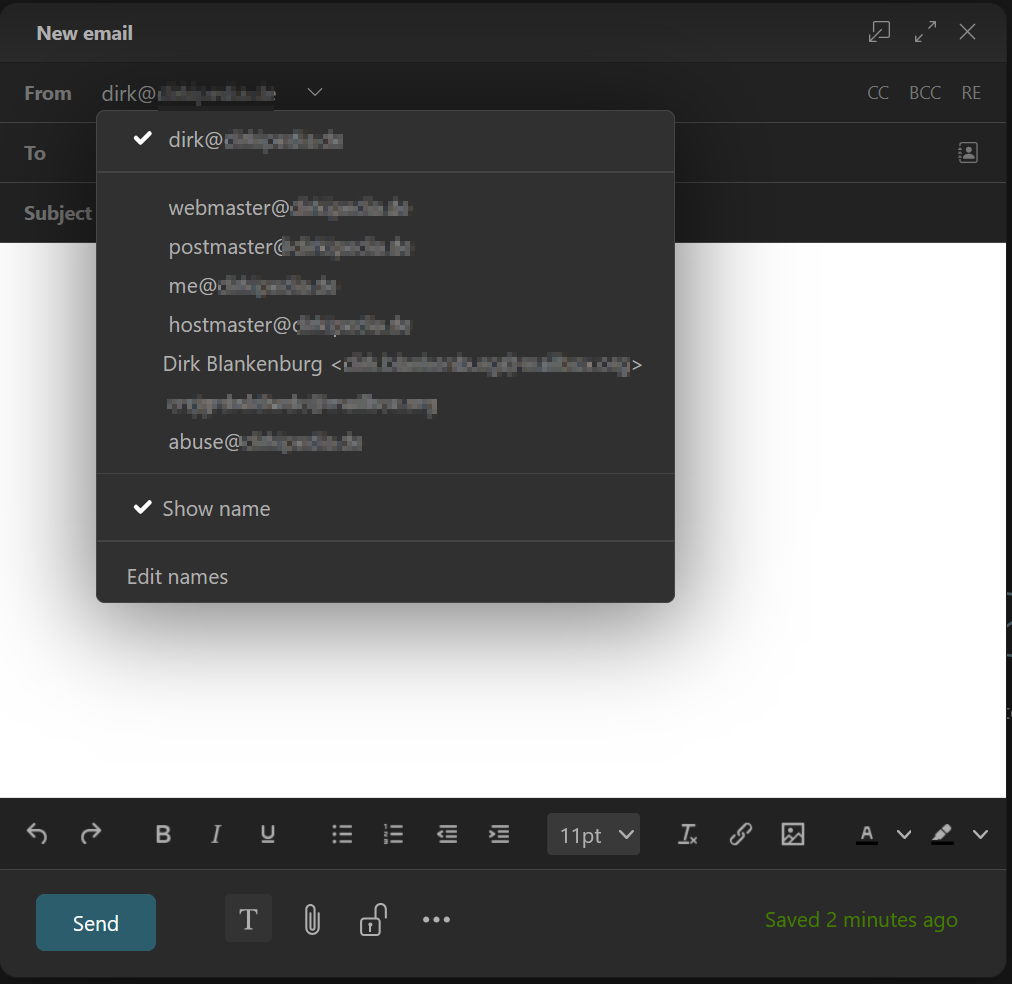
Task: Add a BCC recipient field
Action: tap(925, 93)
